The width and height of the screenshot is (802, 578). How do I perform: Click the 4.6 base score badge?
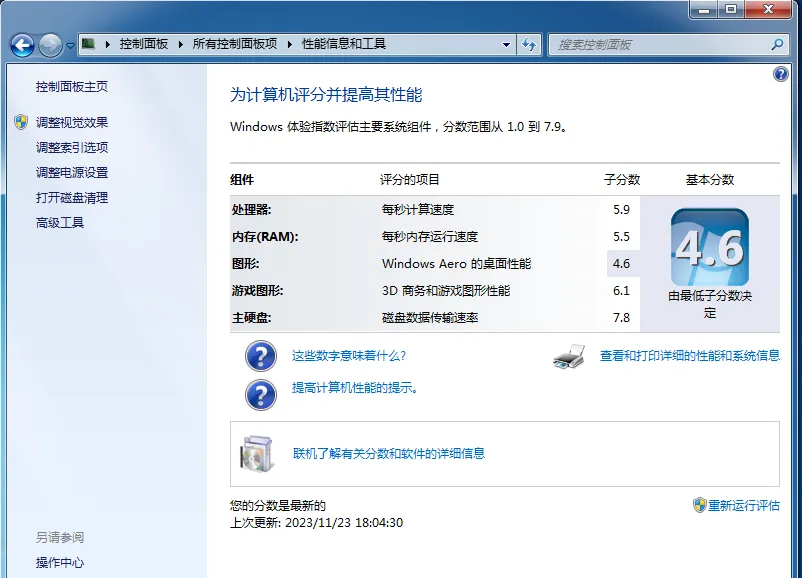(709, 246)
